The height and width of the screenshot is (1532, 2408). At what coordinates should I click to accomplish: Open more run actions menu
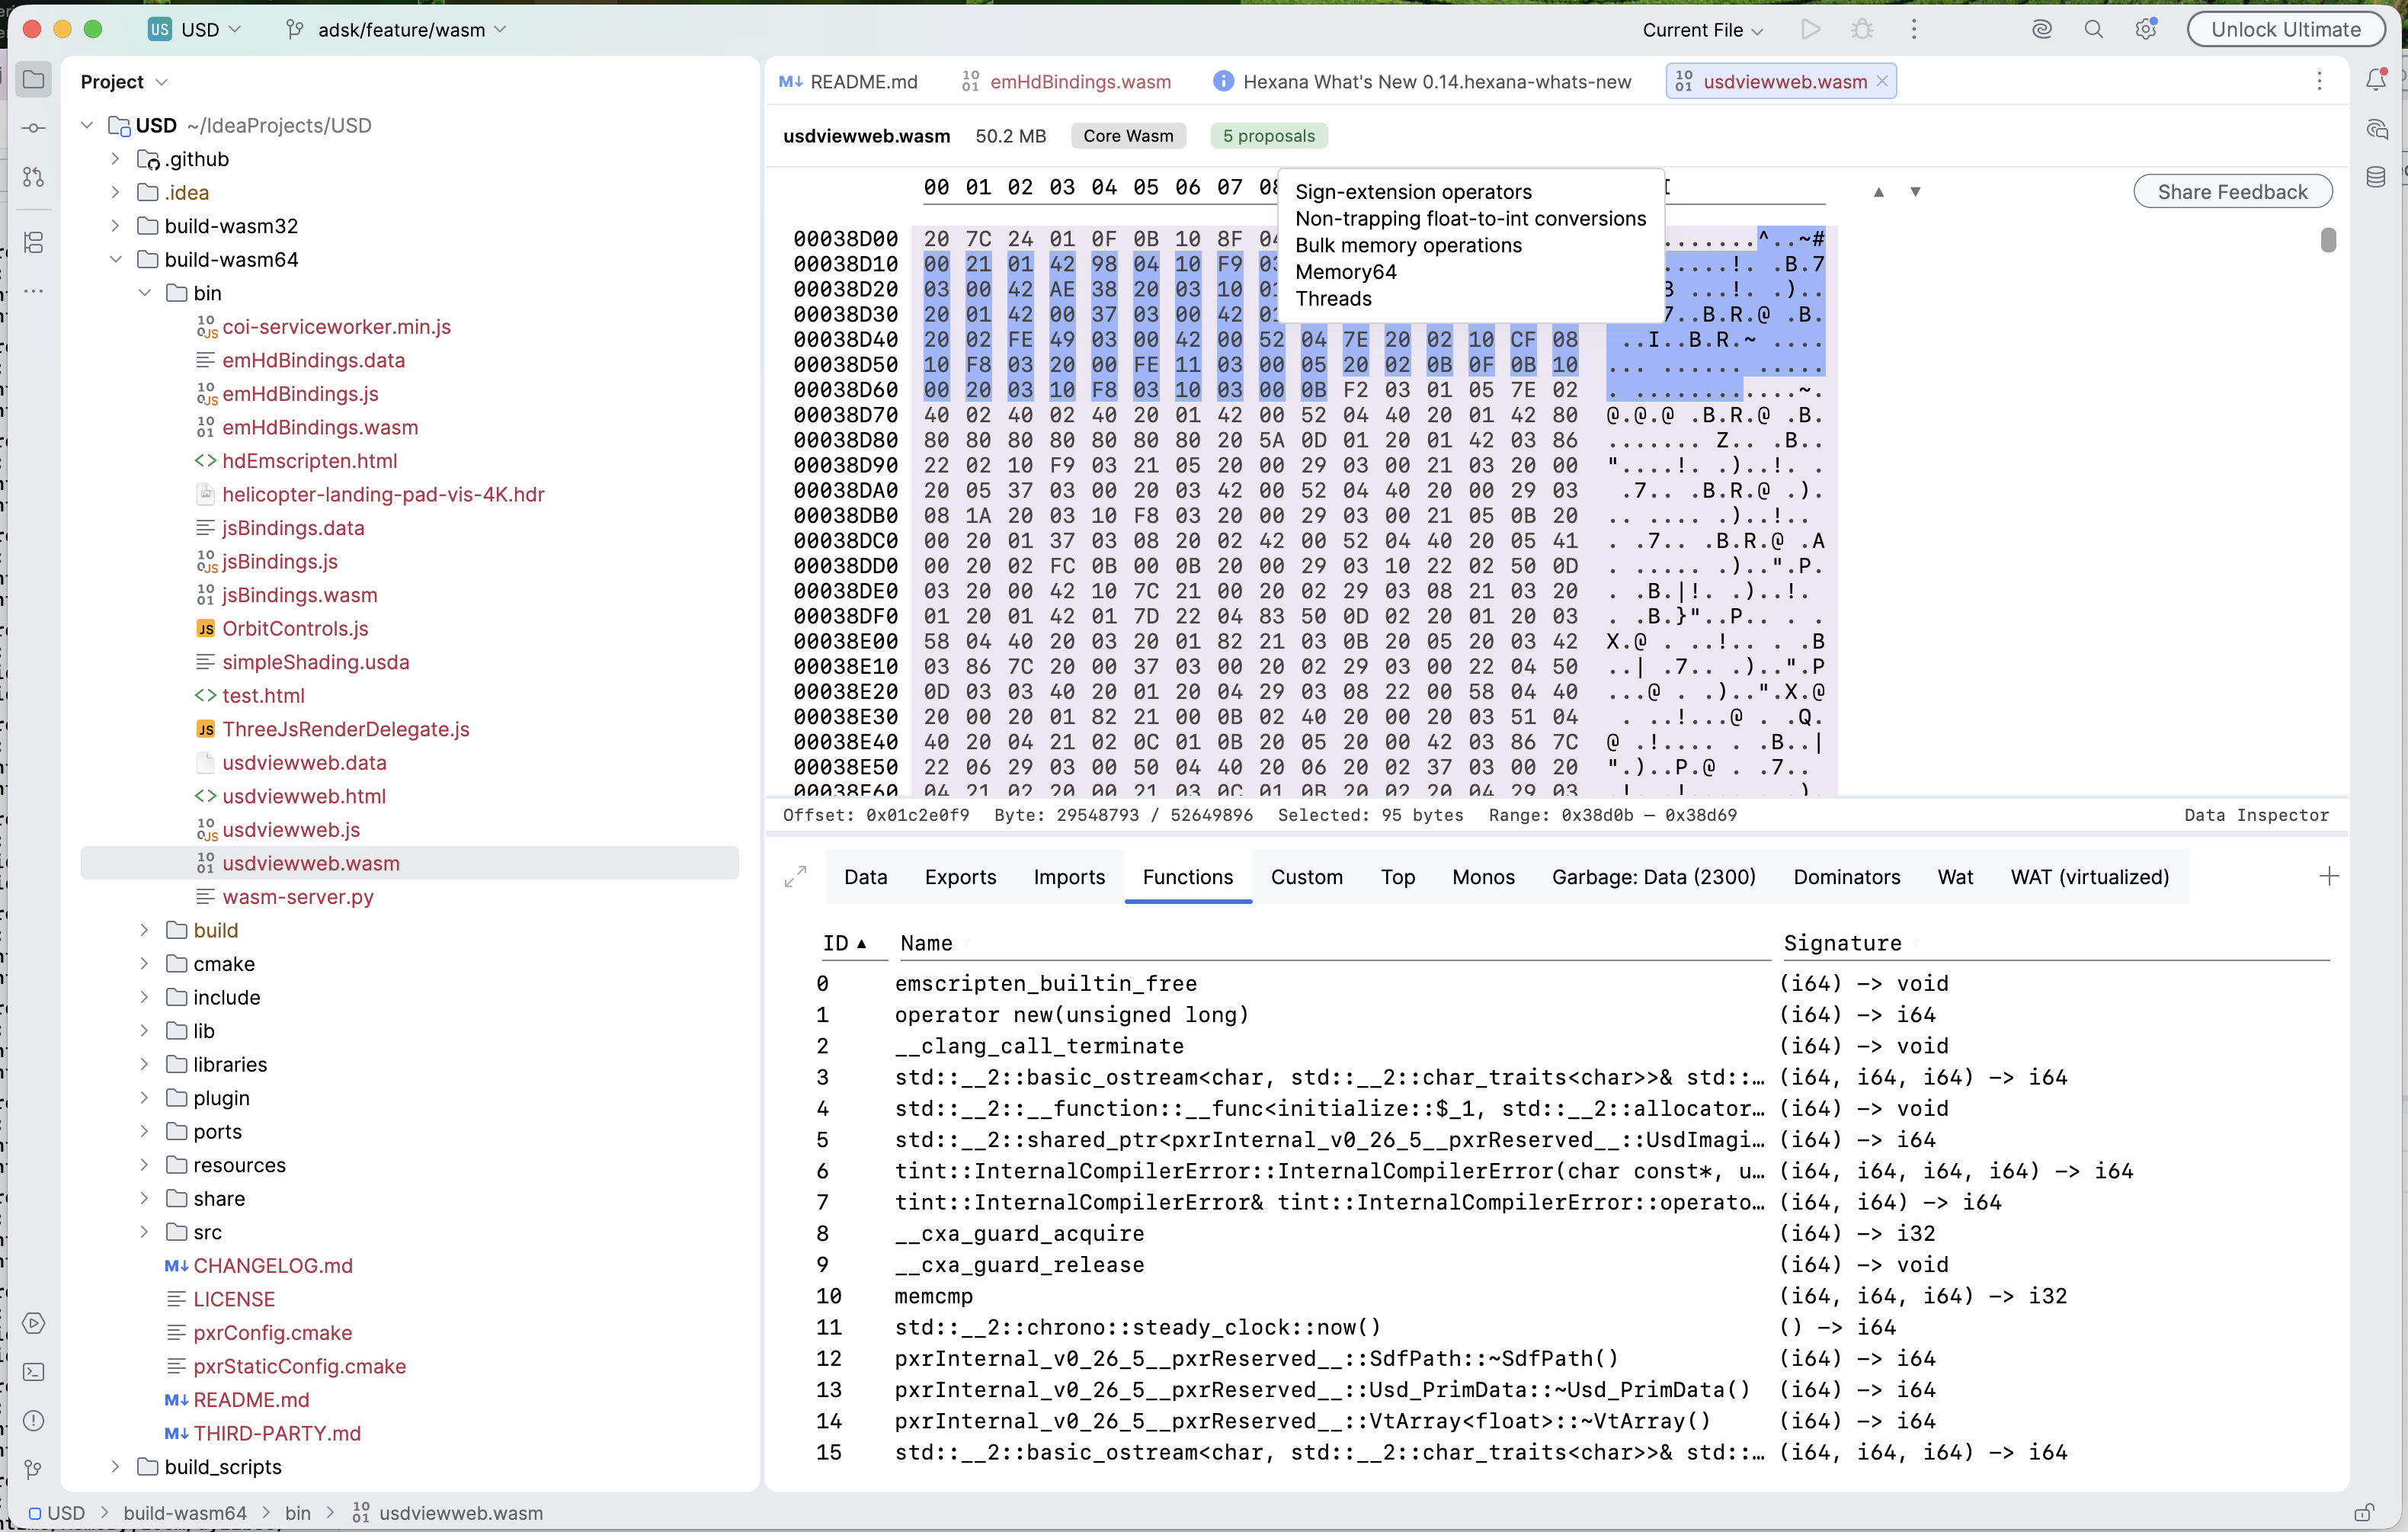[1914, 29]
